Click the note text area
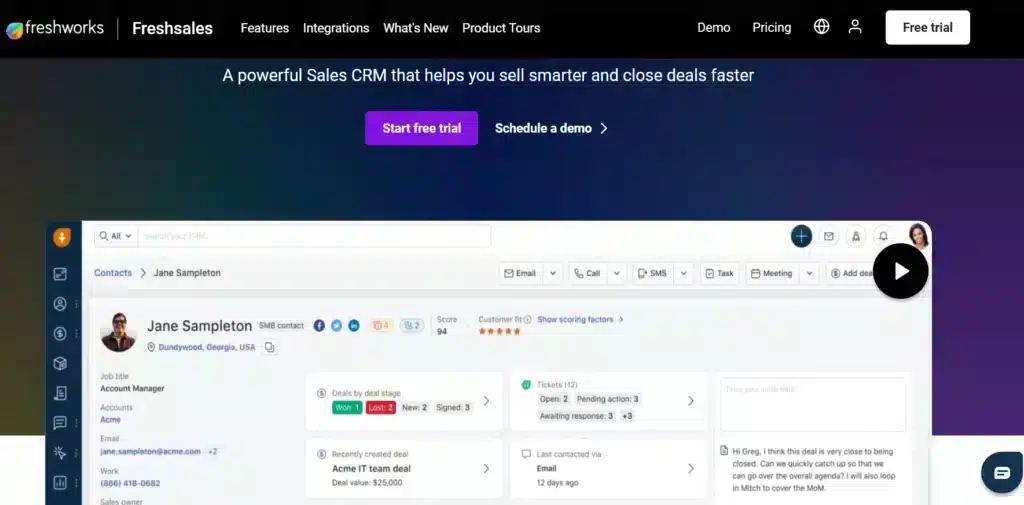The width and height of the screenshot is (1024, 505). coord(813,404)
